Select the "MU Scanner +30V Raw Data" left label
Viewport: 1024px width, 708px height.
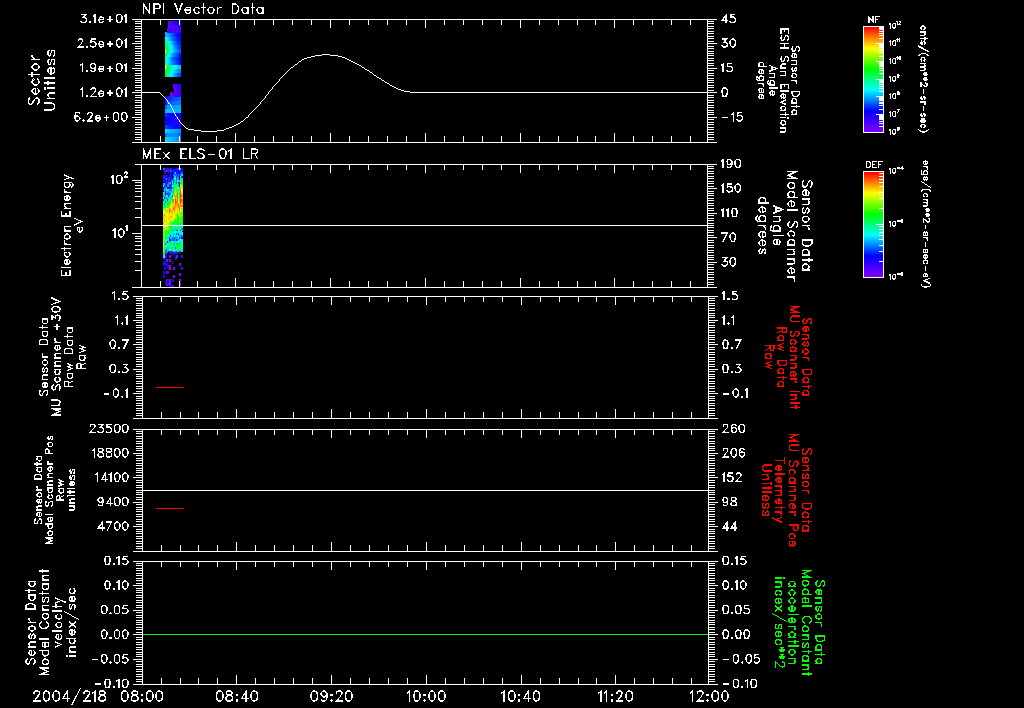tap(62, 357)
